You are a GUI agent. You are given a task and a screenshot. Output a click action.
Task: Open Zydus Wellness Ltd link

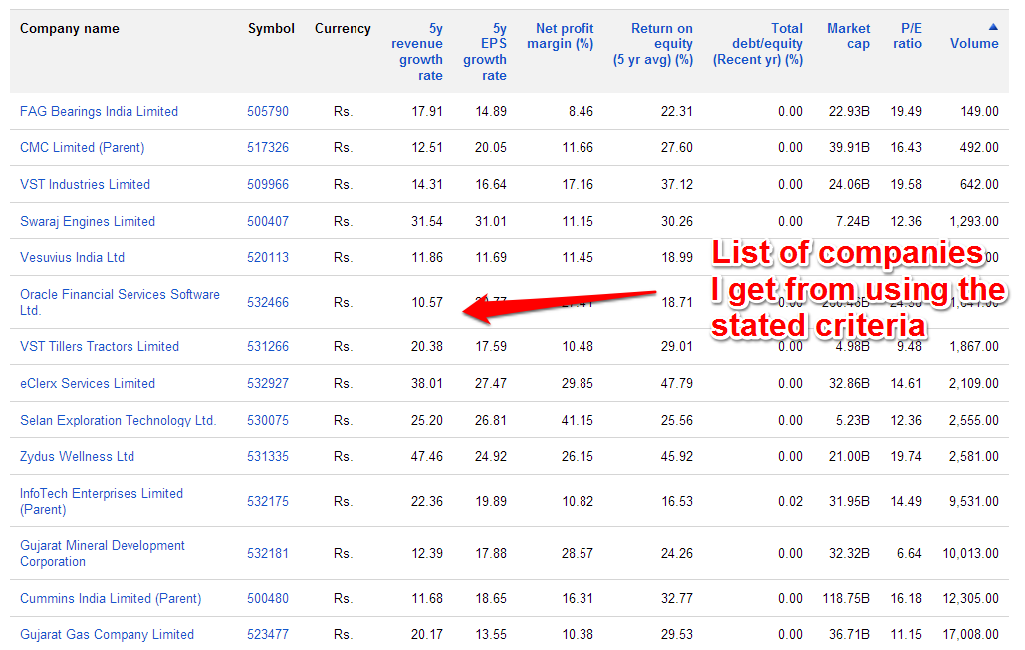(x=77, y=456)
